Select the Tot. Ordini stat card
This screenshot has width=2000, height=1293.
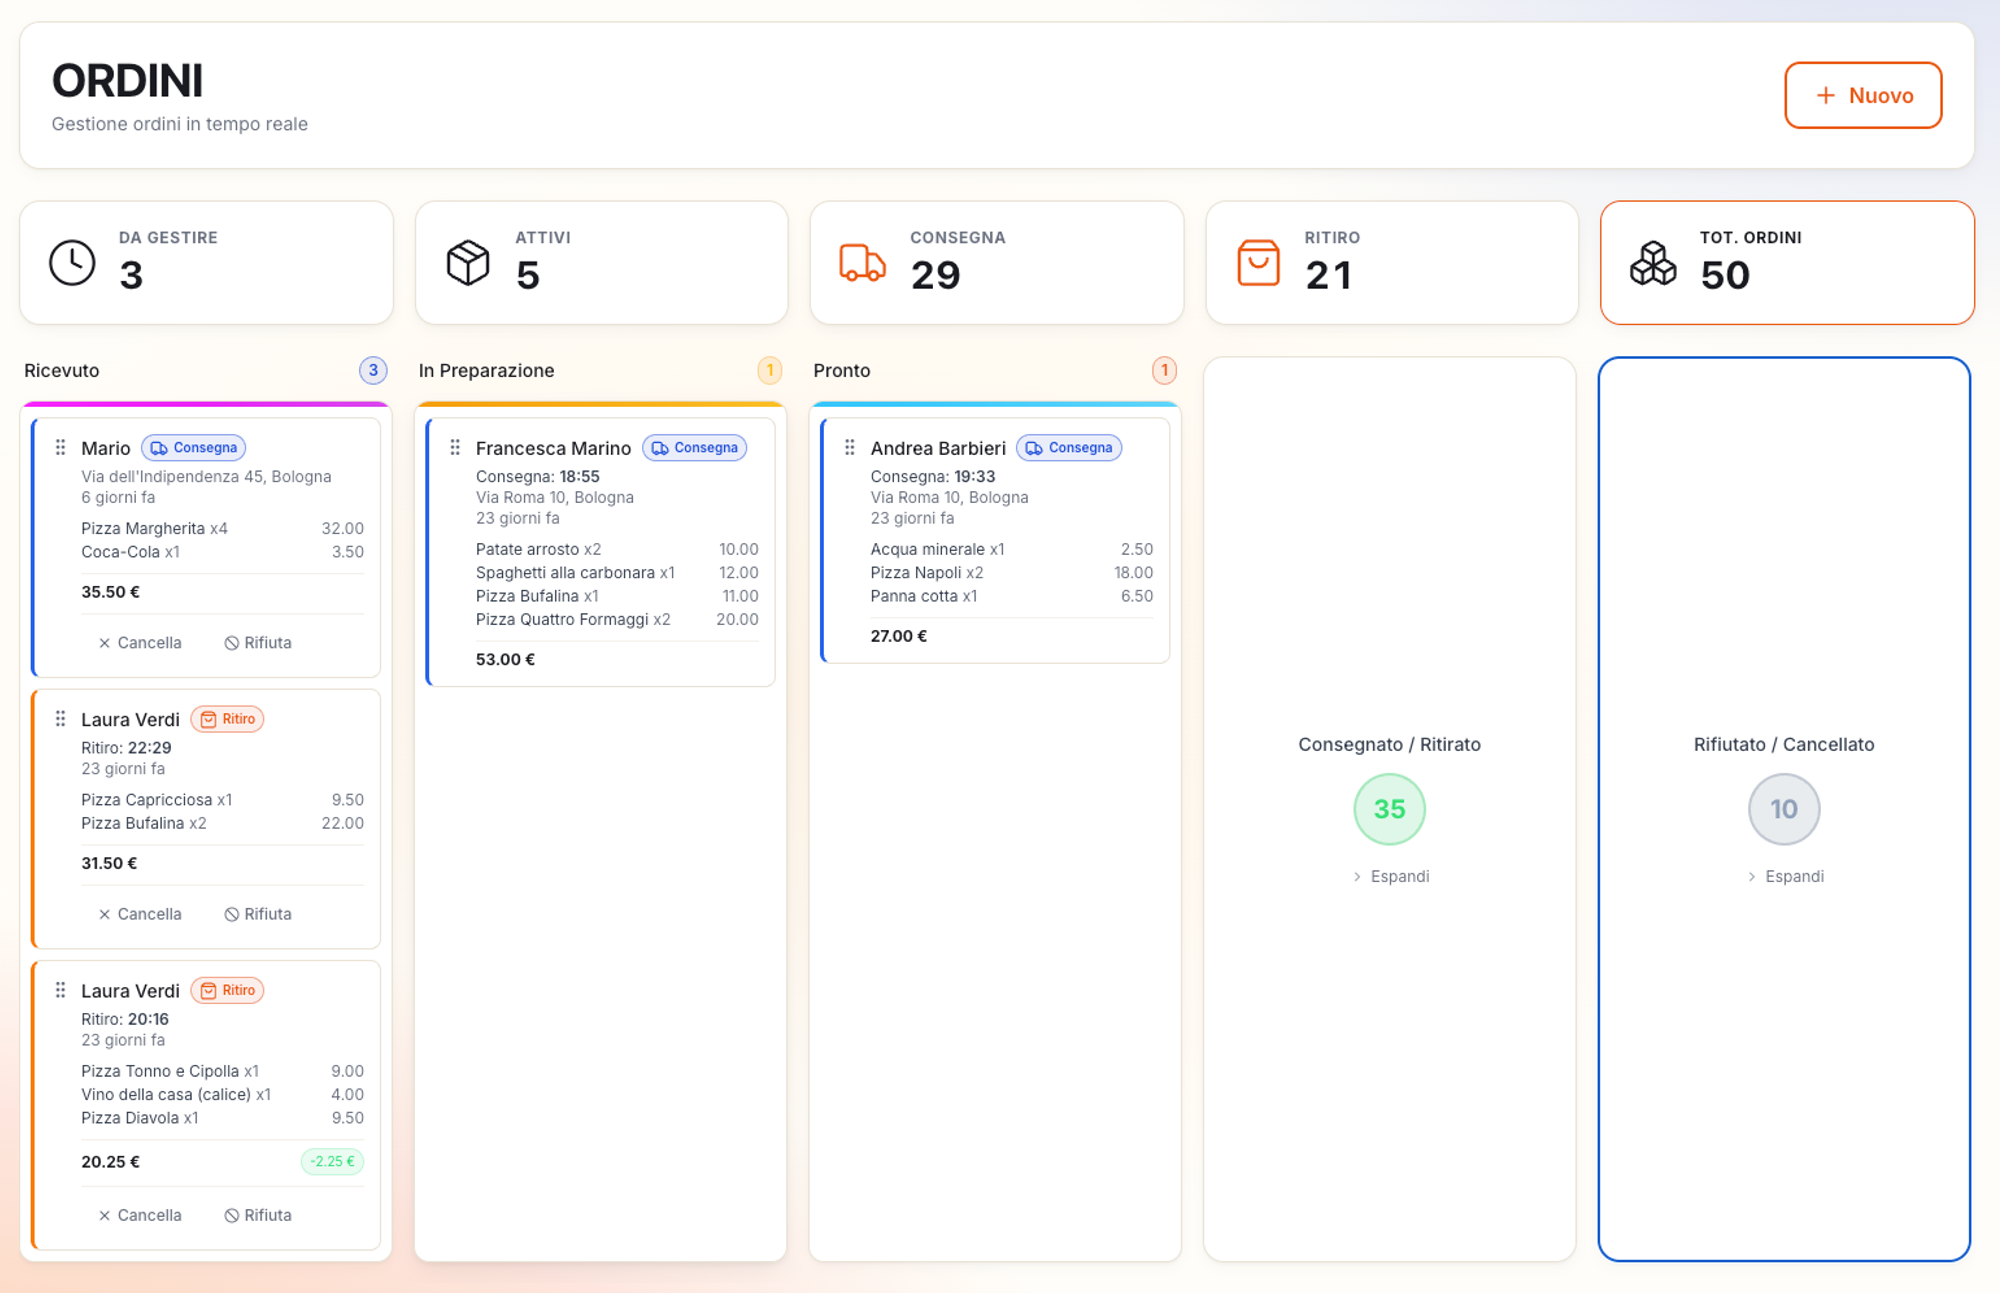(x=1787, y=263)
